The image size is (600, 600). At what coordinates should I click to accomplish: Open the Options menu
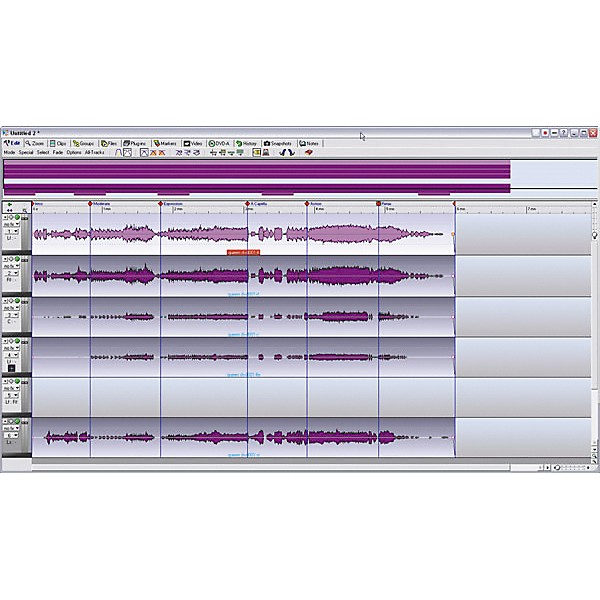point(74,152)
